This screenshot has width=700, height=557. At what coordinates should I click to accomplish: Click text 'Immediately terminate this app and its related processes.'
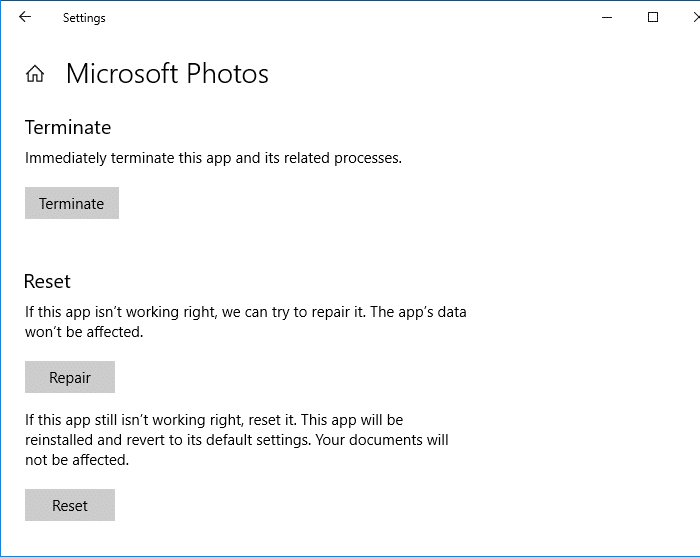click(213, 158)
